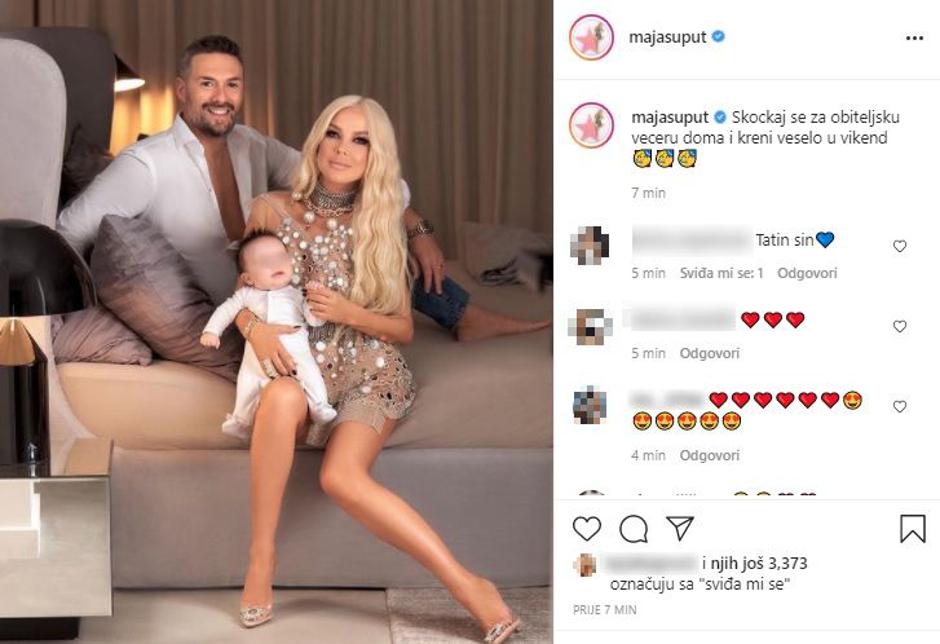
Task: Save post with the bookmark icon
Action: click(912, 529)
